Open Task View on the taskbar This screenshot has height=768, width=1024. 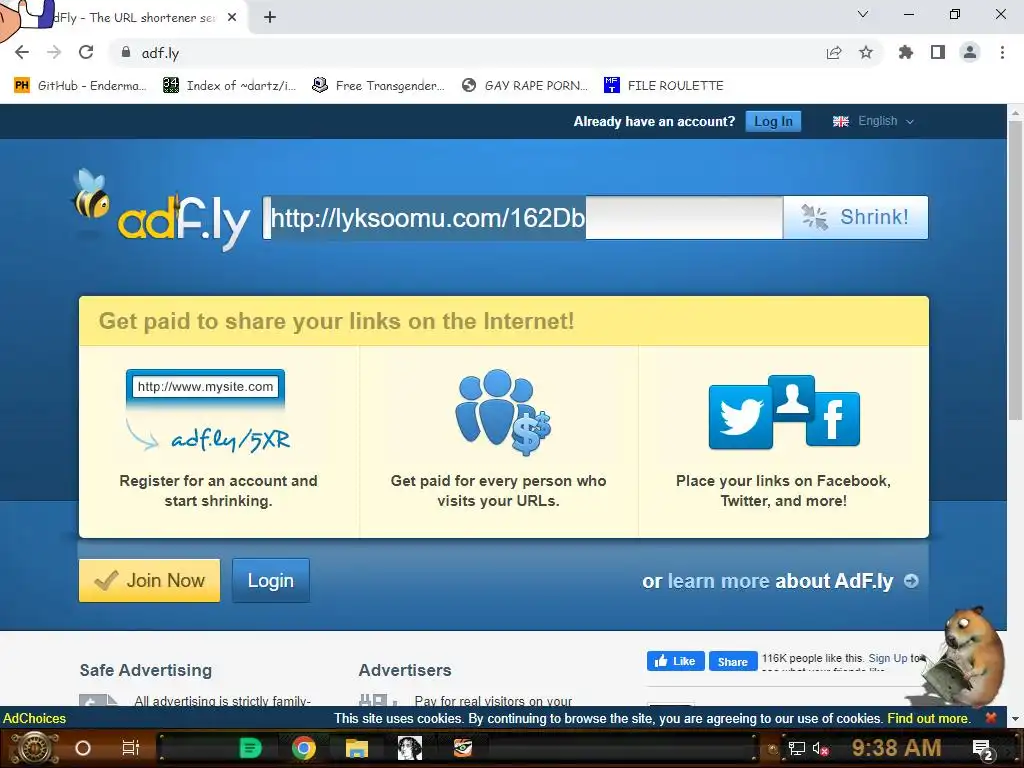(131, 748)
